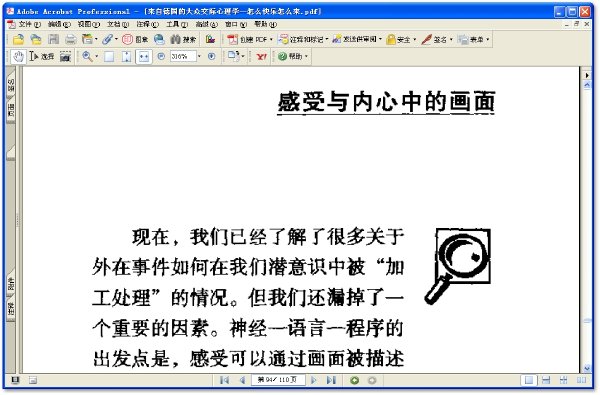Image resolution: width=600 pixels, height=395 pixels.
Task: Open the Tools (工具) menu
Action: [x=177, y=24]
